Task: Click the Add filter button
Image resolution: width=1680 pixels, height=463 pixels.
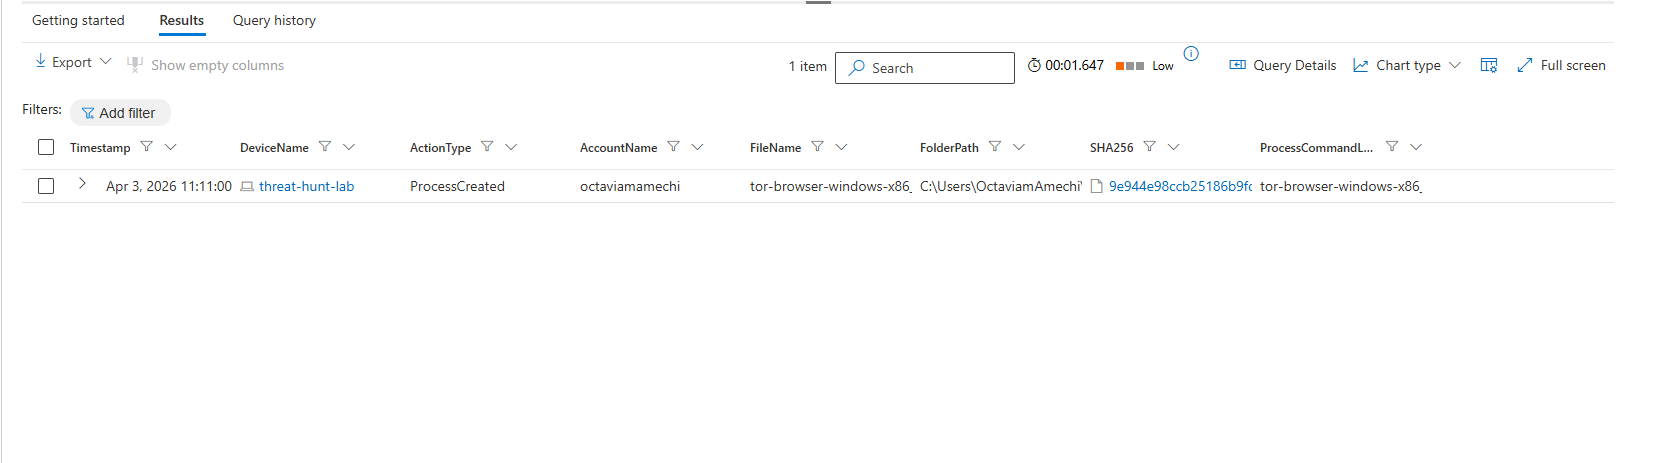Action: [120, 113]
